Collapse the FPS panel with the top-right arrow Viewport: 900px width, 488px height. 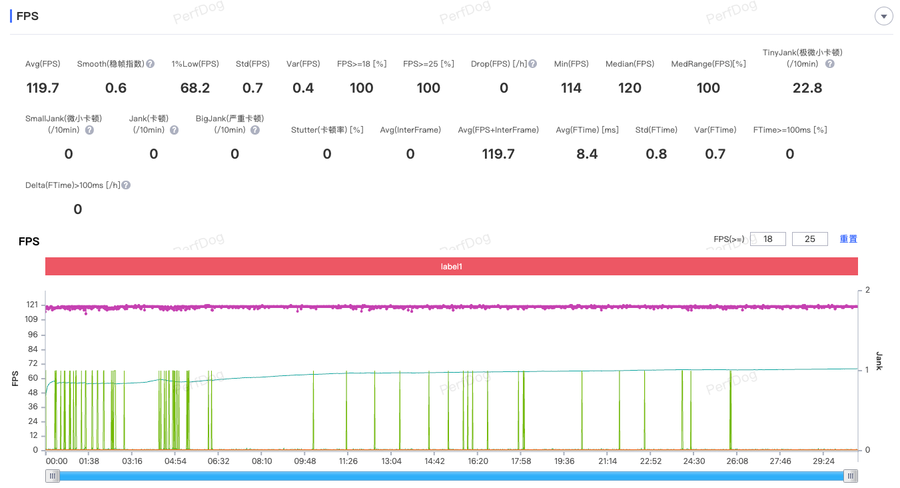pyautogui.click(x=883, y=16)
